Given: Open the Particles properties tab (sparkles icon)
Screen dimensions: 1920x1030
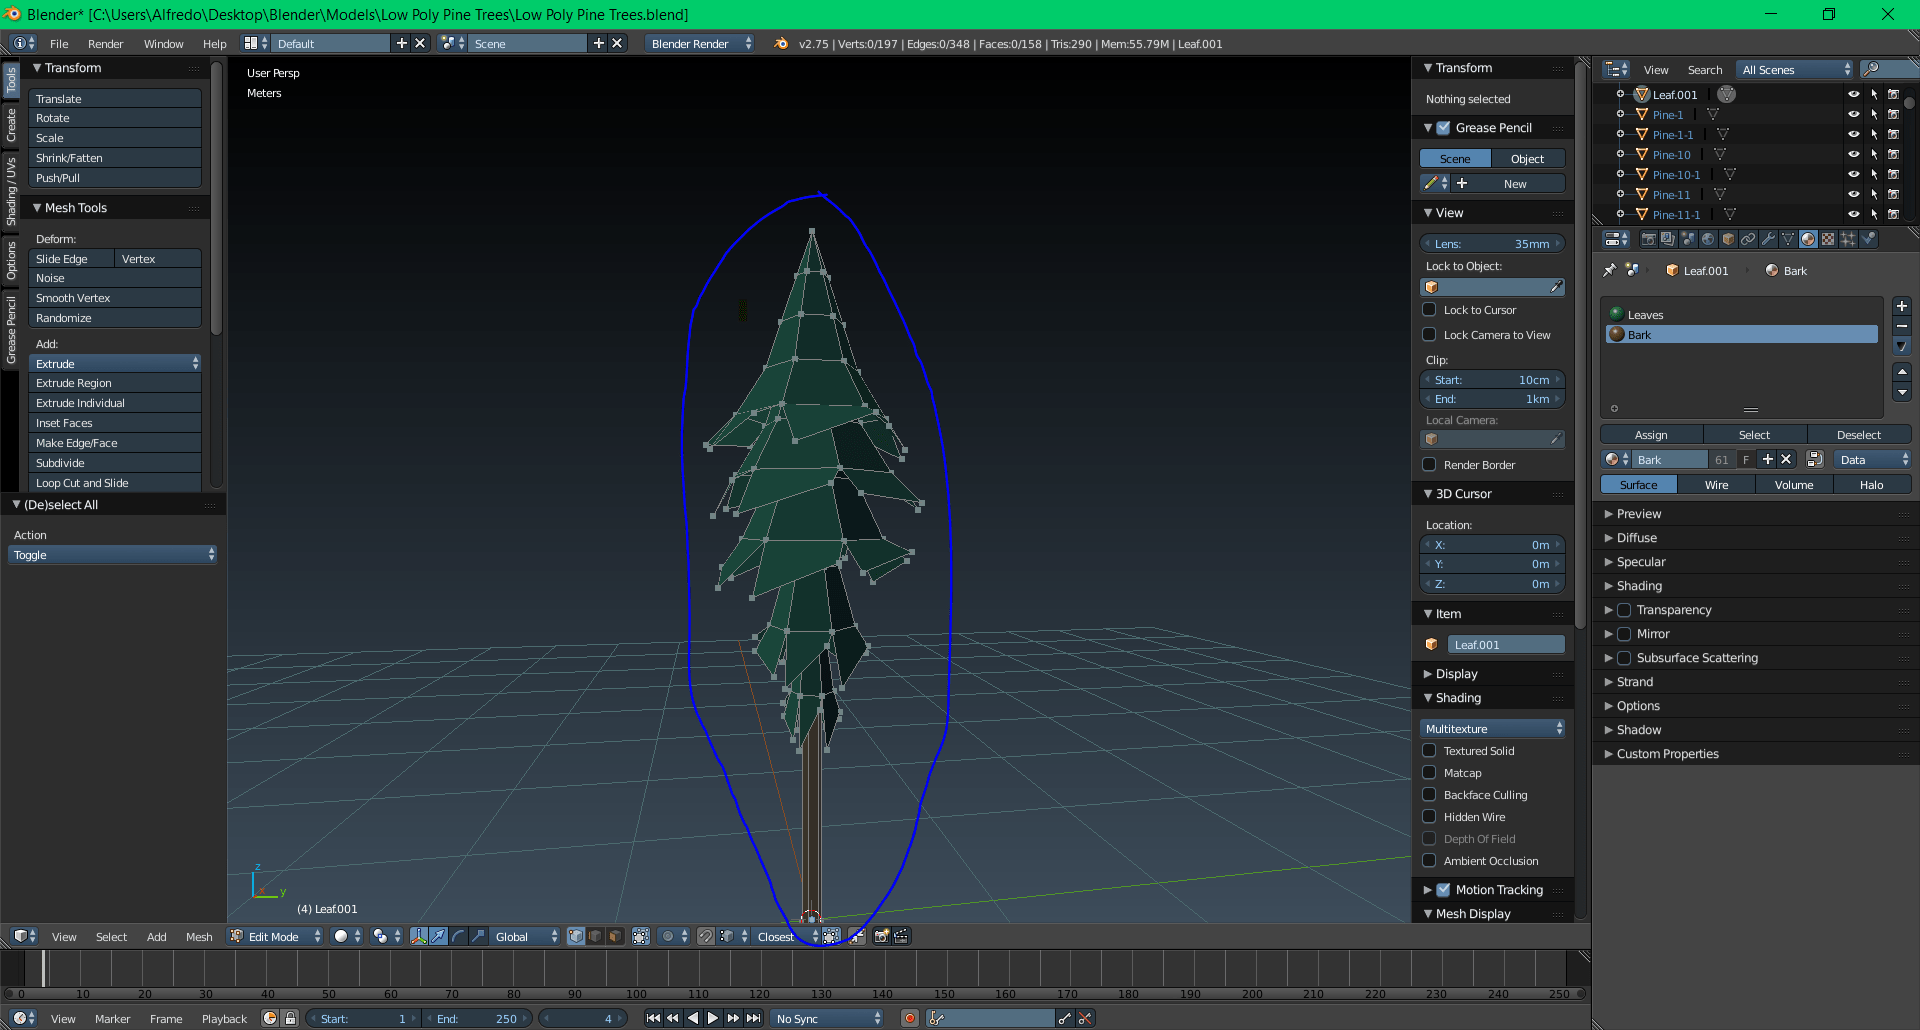Looking at the screenshot, I should [1849, 239].
